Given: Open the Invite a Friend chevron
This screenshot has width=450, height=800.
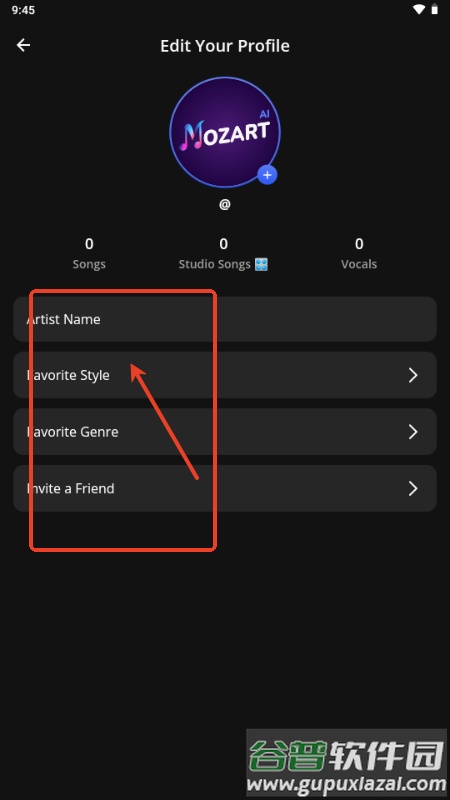Looking at the screenshot, I should coord(413,489).
